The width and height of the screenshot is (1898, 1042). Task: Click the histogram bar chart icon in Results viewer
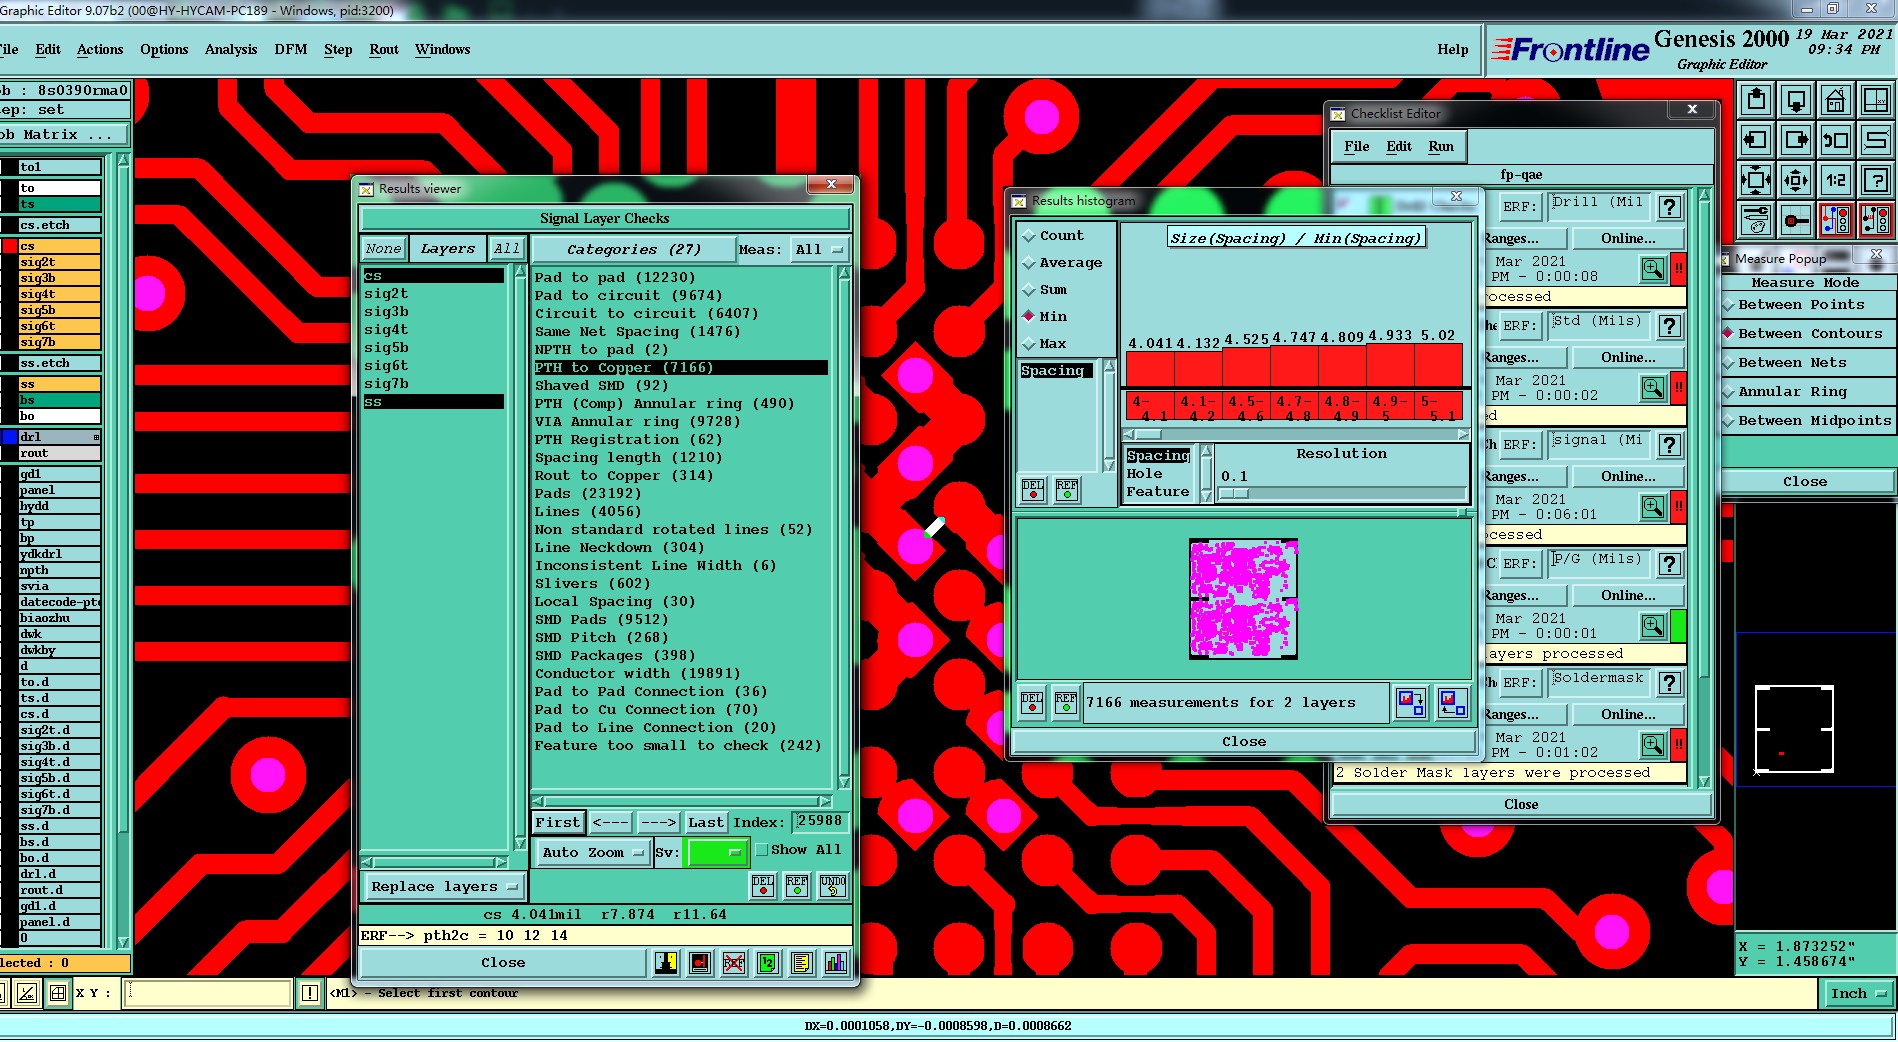coord(835,963)
